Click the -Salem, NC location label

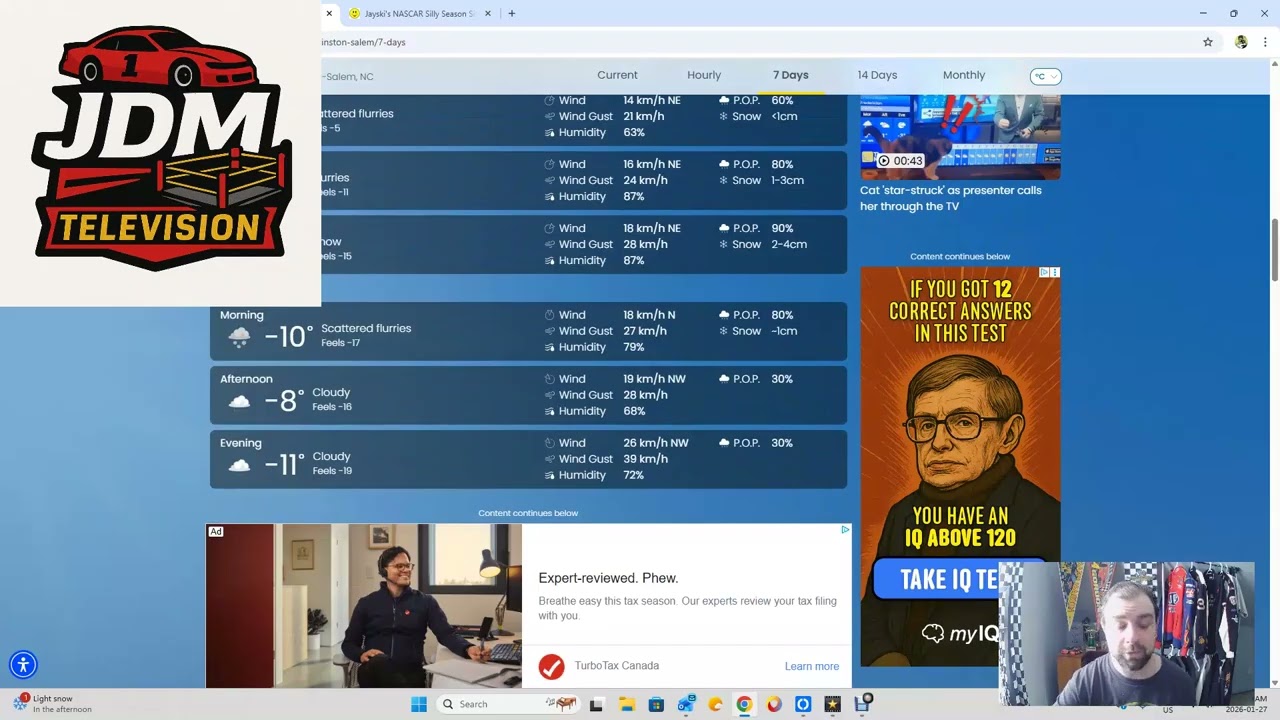point(348,77)
